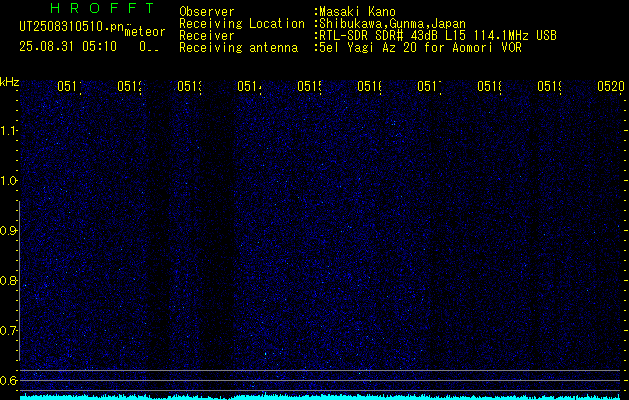Click the 0.8 kHz axis label
The height and width of the screenshot is (400, 629).
[x=8, y=280]
